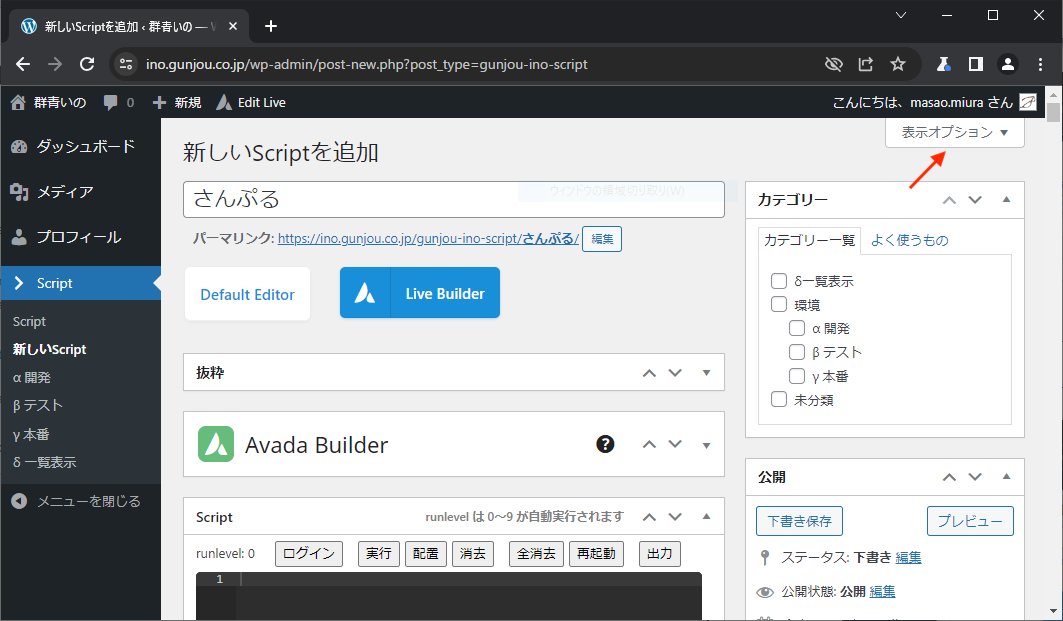Image resolution: width=1063 pixels, height=621 pixels.
Task: Open the WordPress comments bubble icon
Action: pos(110,102)
